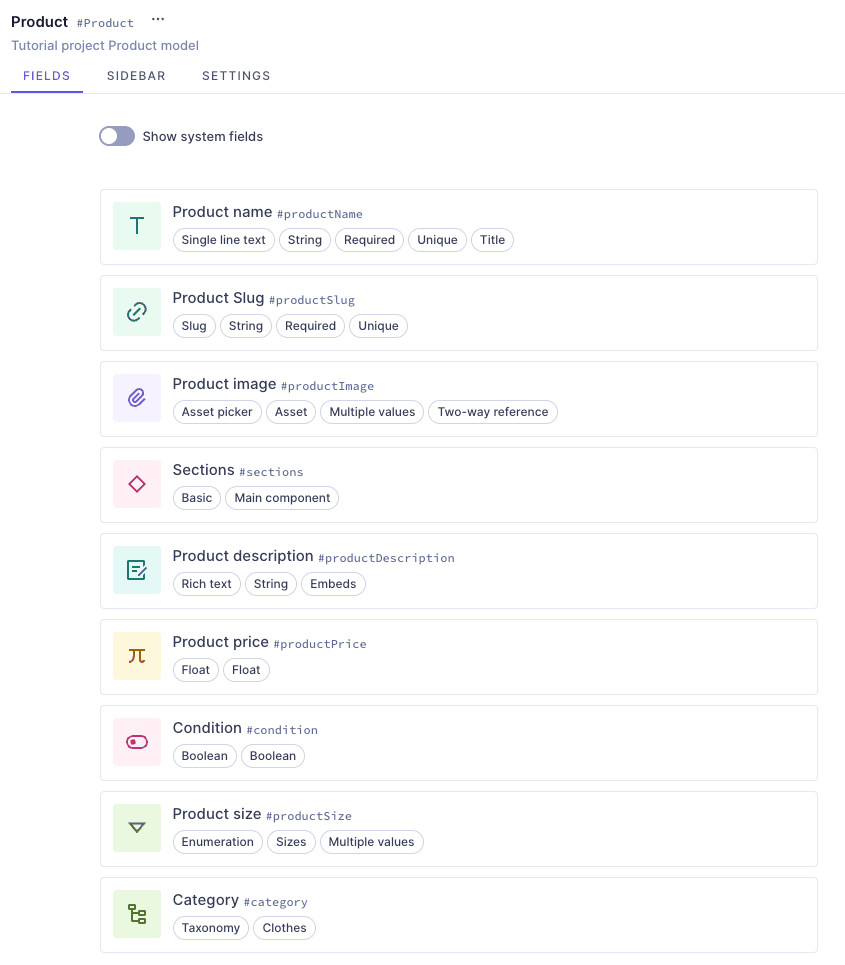Viewport: 845px width, 965px height.
Task: Switch to the SIDEBAR tab
Action: pyautogui.click(x=136, y=76)
